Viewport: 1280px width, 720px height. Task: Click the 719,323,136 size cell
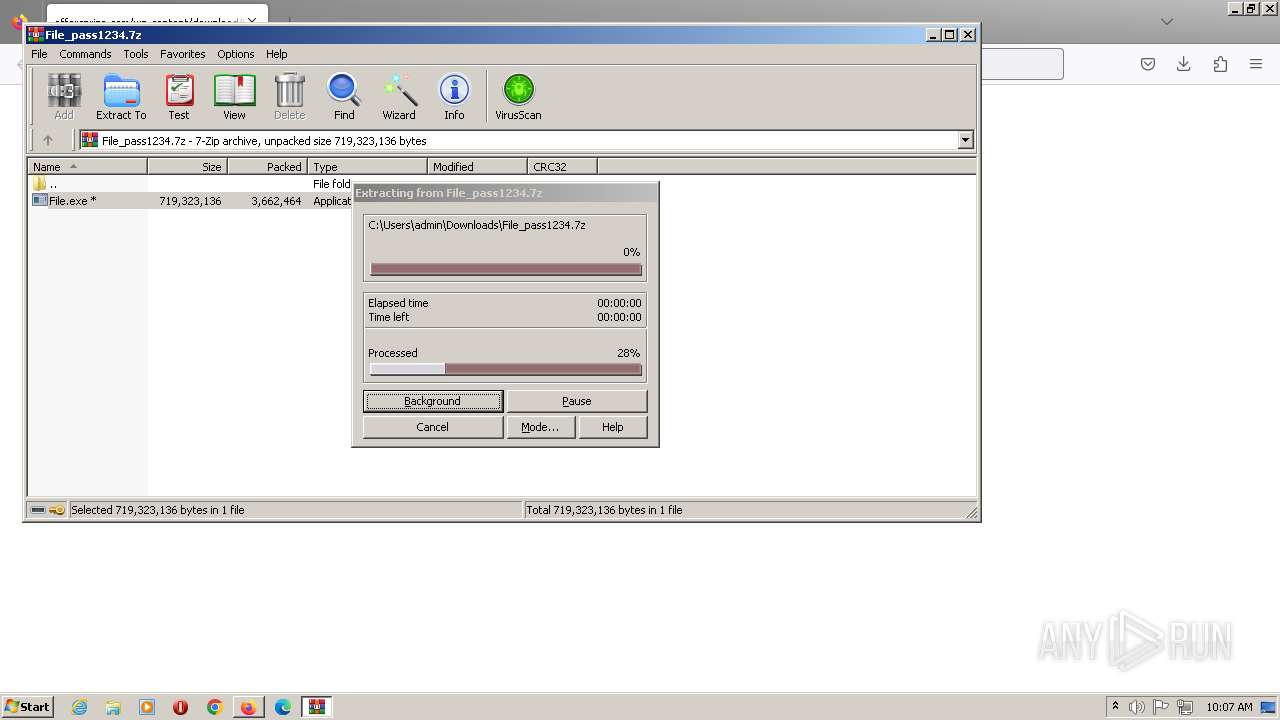(x=190, y=201)
